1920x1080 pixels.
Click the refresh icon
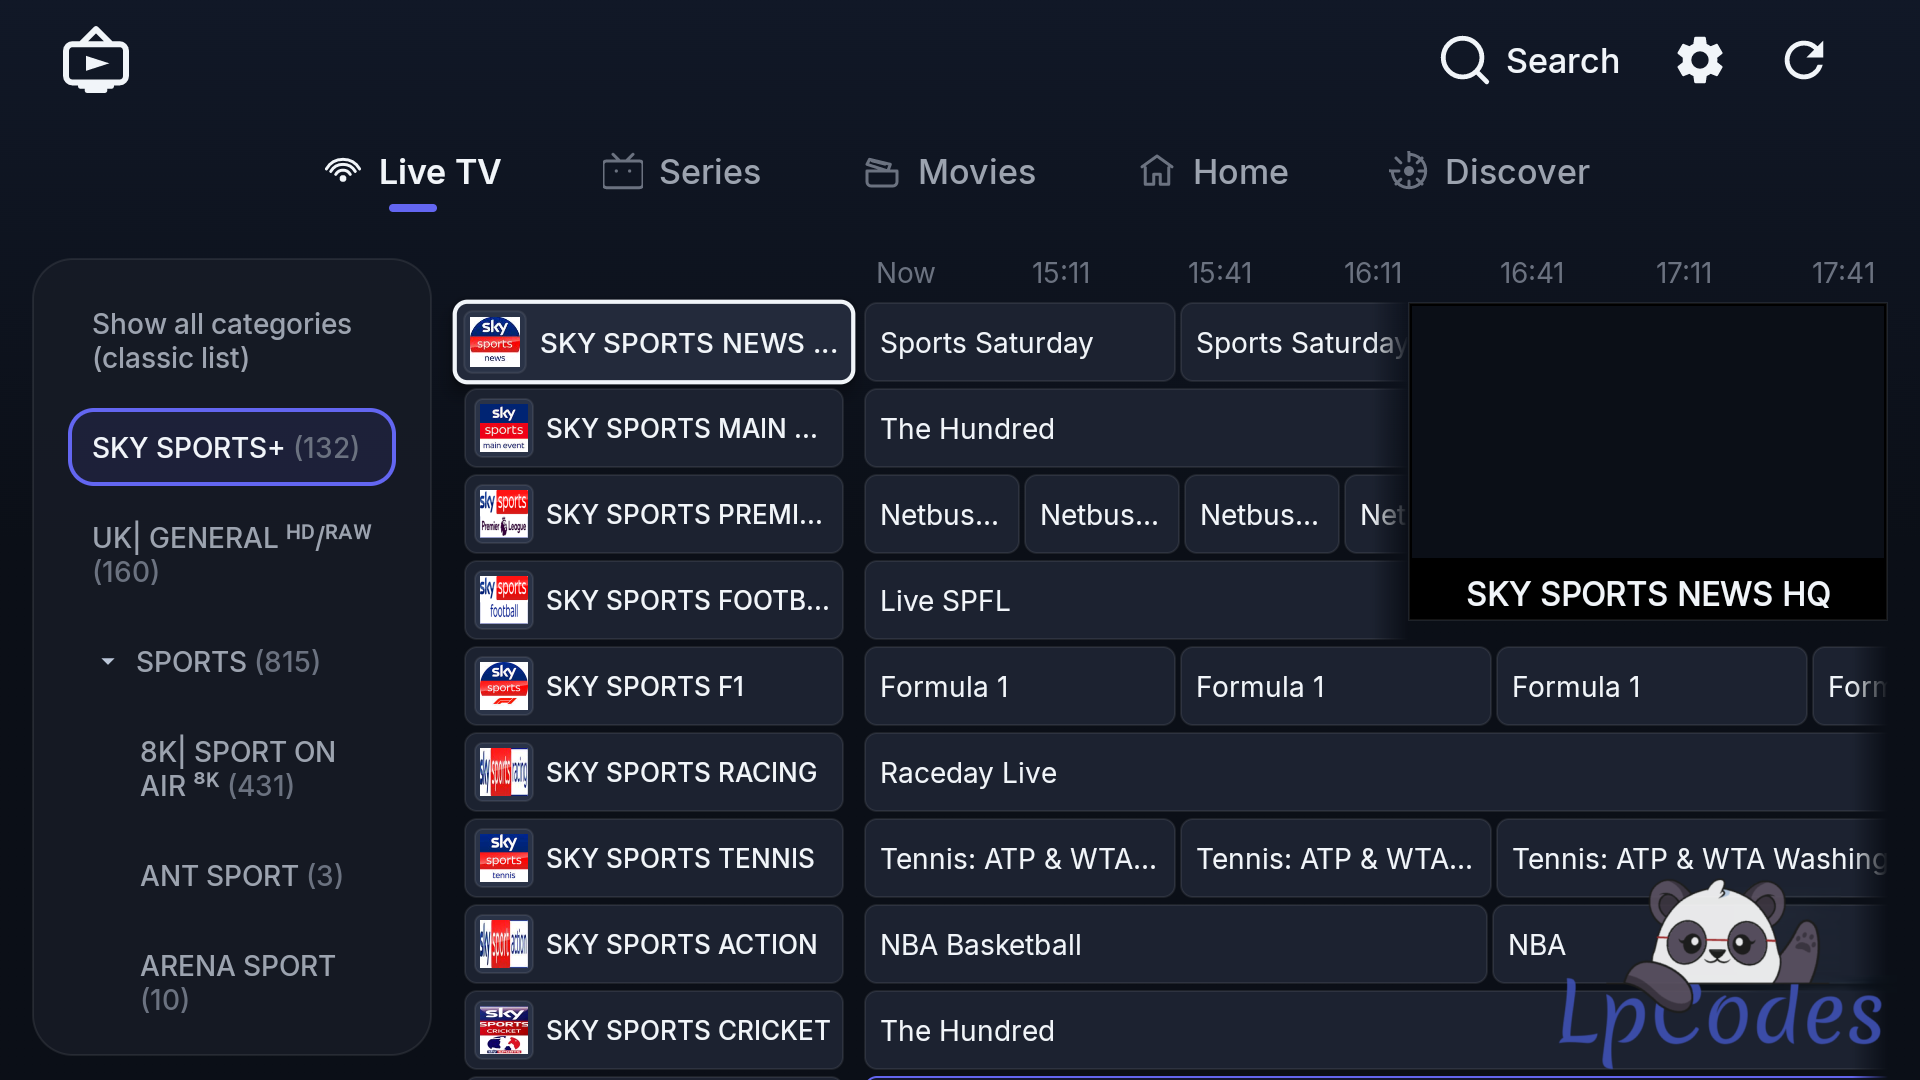click(x=1804, y=60)
